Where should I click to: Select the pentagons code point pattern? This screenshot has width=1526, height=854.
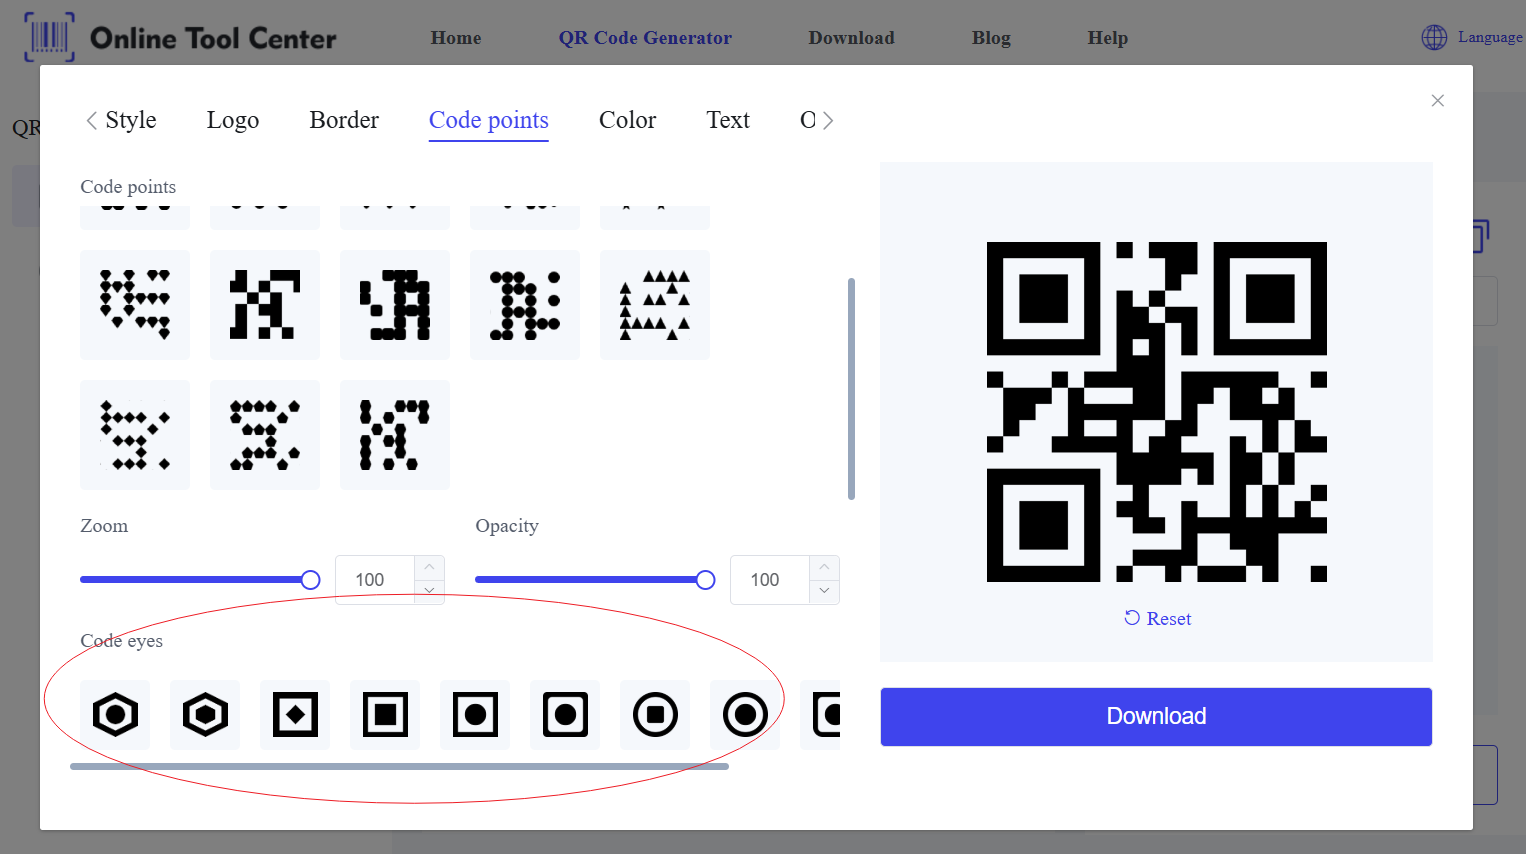coord(265,435)
